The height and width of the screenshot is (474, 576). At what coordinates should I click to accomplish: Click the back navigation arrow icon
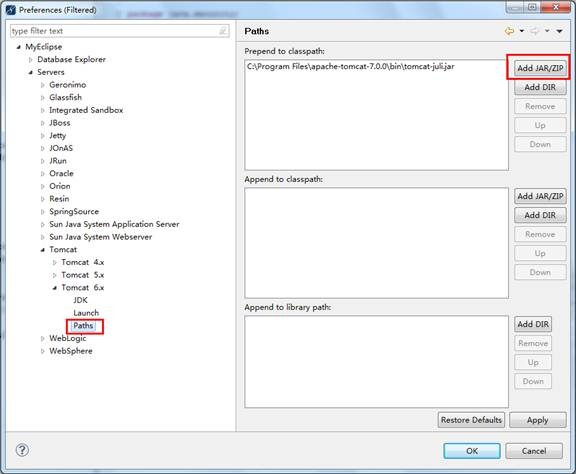[509, 31]
